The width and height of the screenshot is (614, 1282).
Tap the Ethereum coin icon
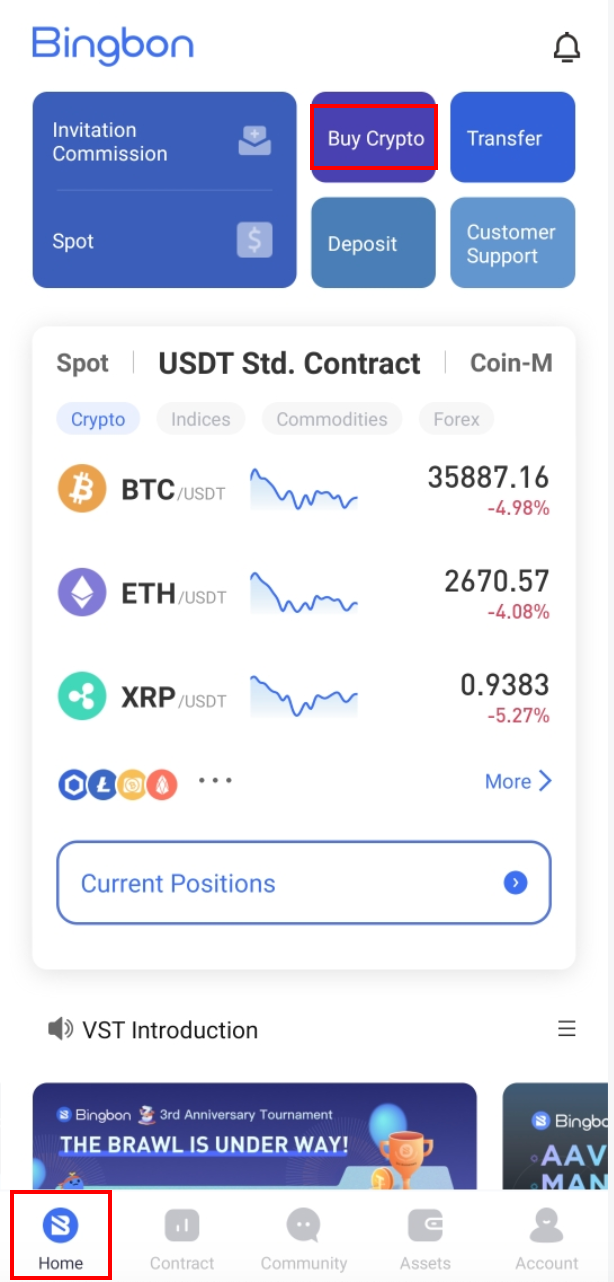pyautogui.click(x=82, y=592)
